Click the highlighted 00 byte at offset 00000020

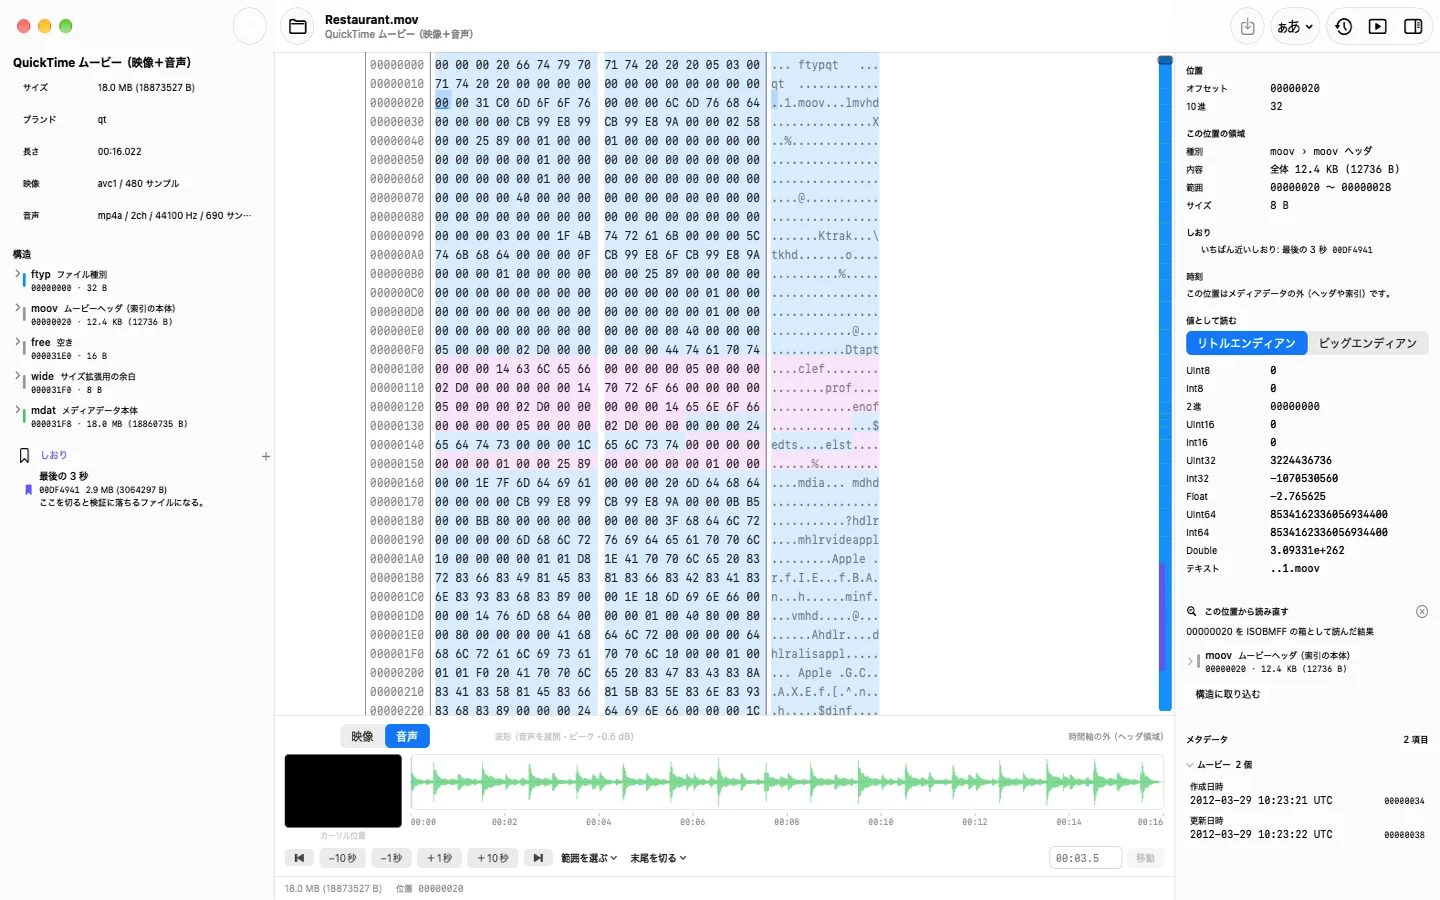tap(442, 103)
